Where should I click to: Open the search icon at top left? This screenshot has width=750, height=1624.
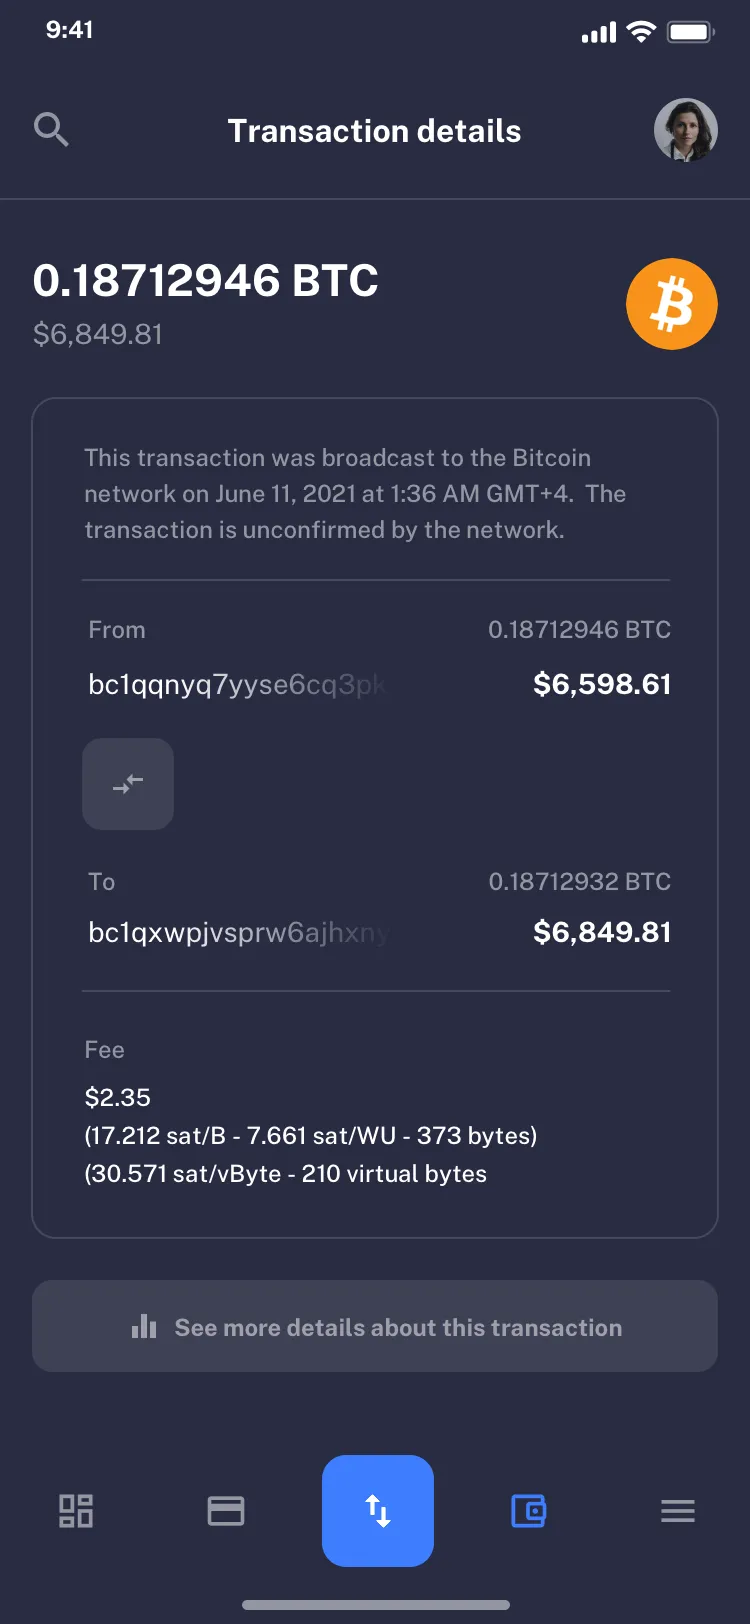tap(51, 130)
